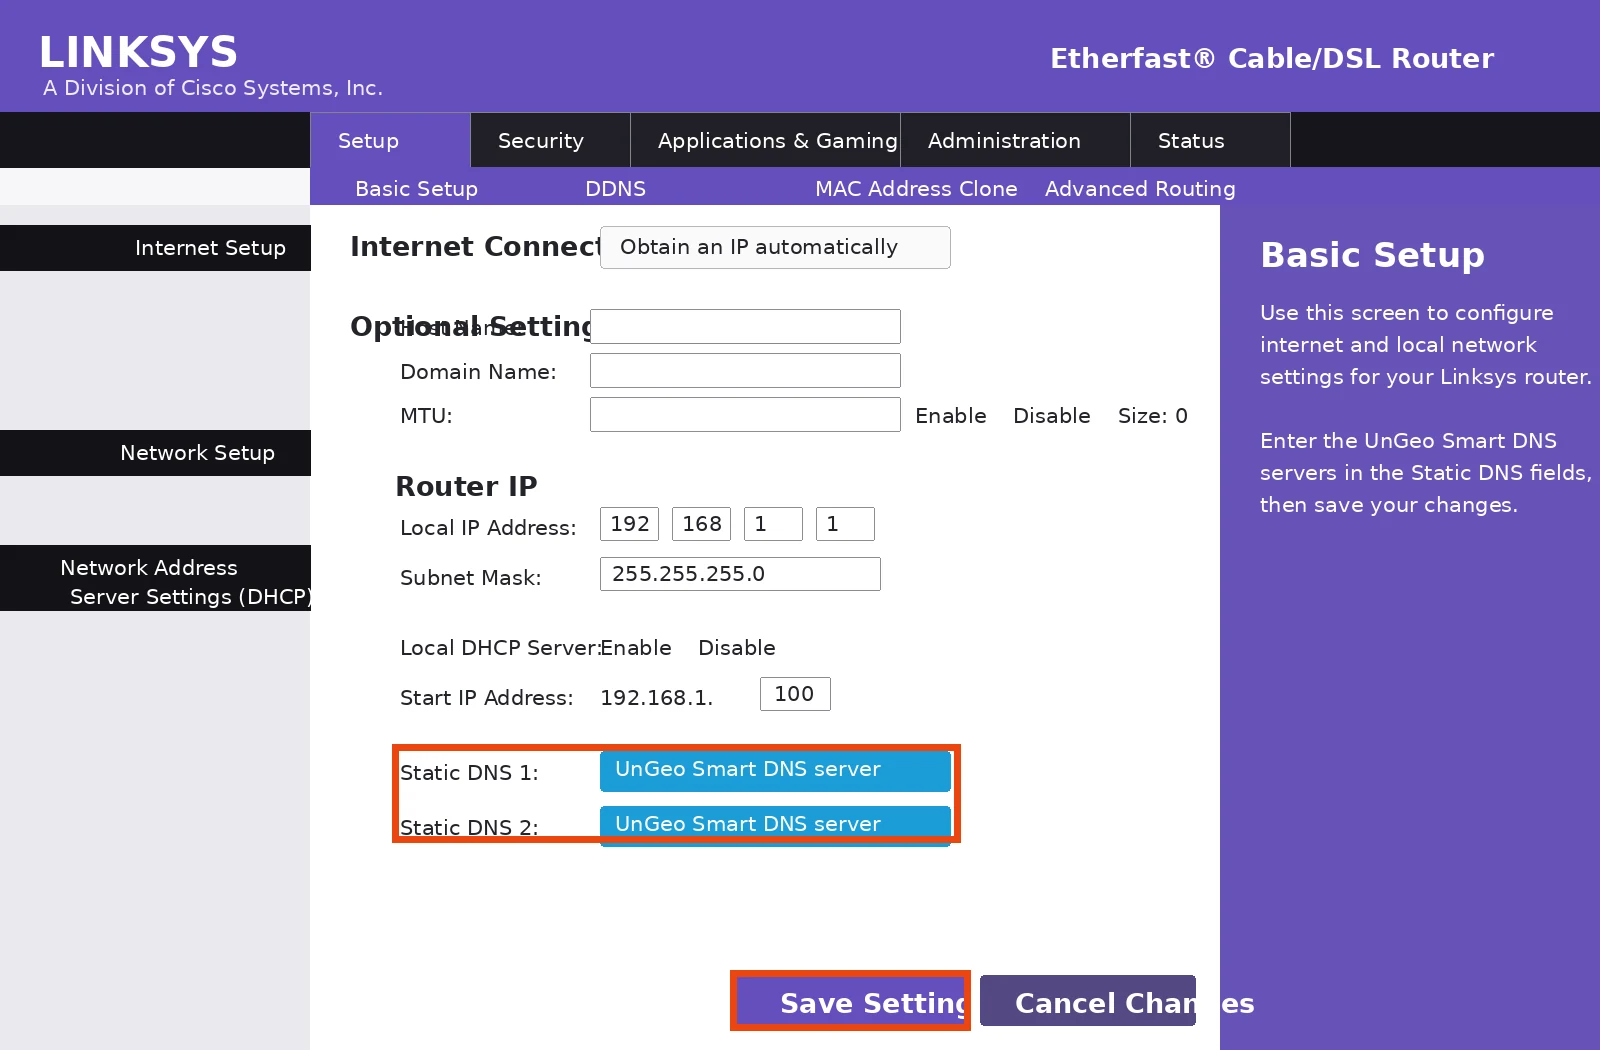Go to the Administration tab

click(1015, 140)
